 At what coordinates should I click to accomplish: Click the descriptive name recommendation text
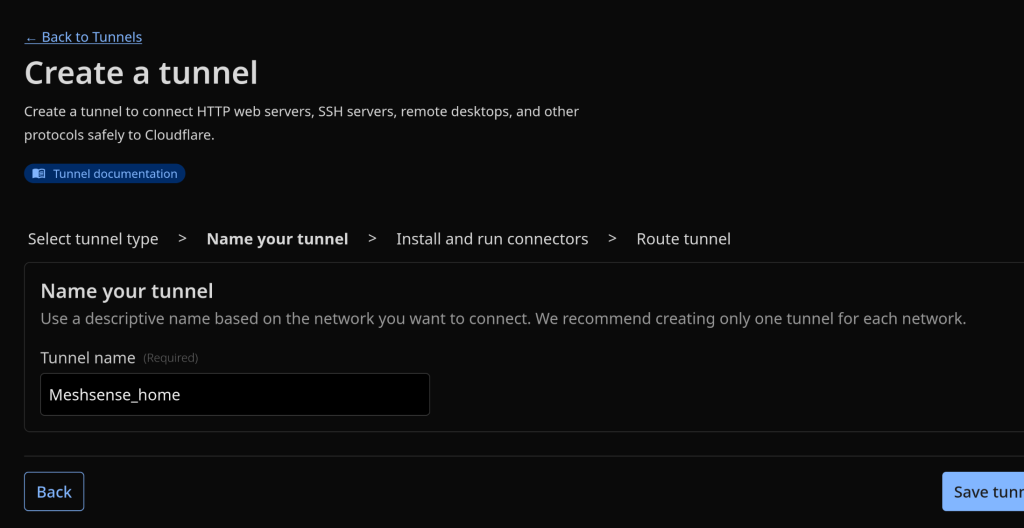click(x=503, y=319)
